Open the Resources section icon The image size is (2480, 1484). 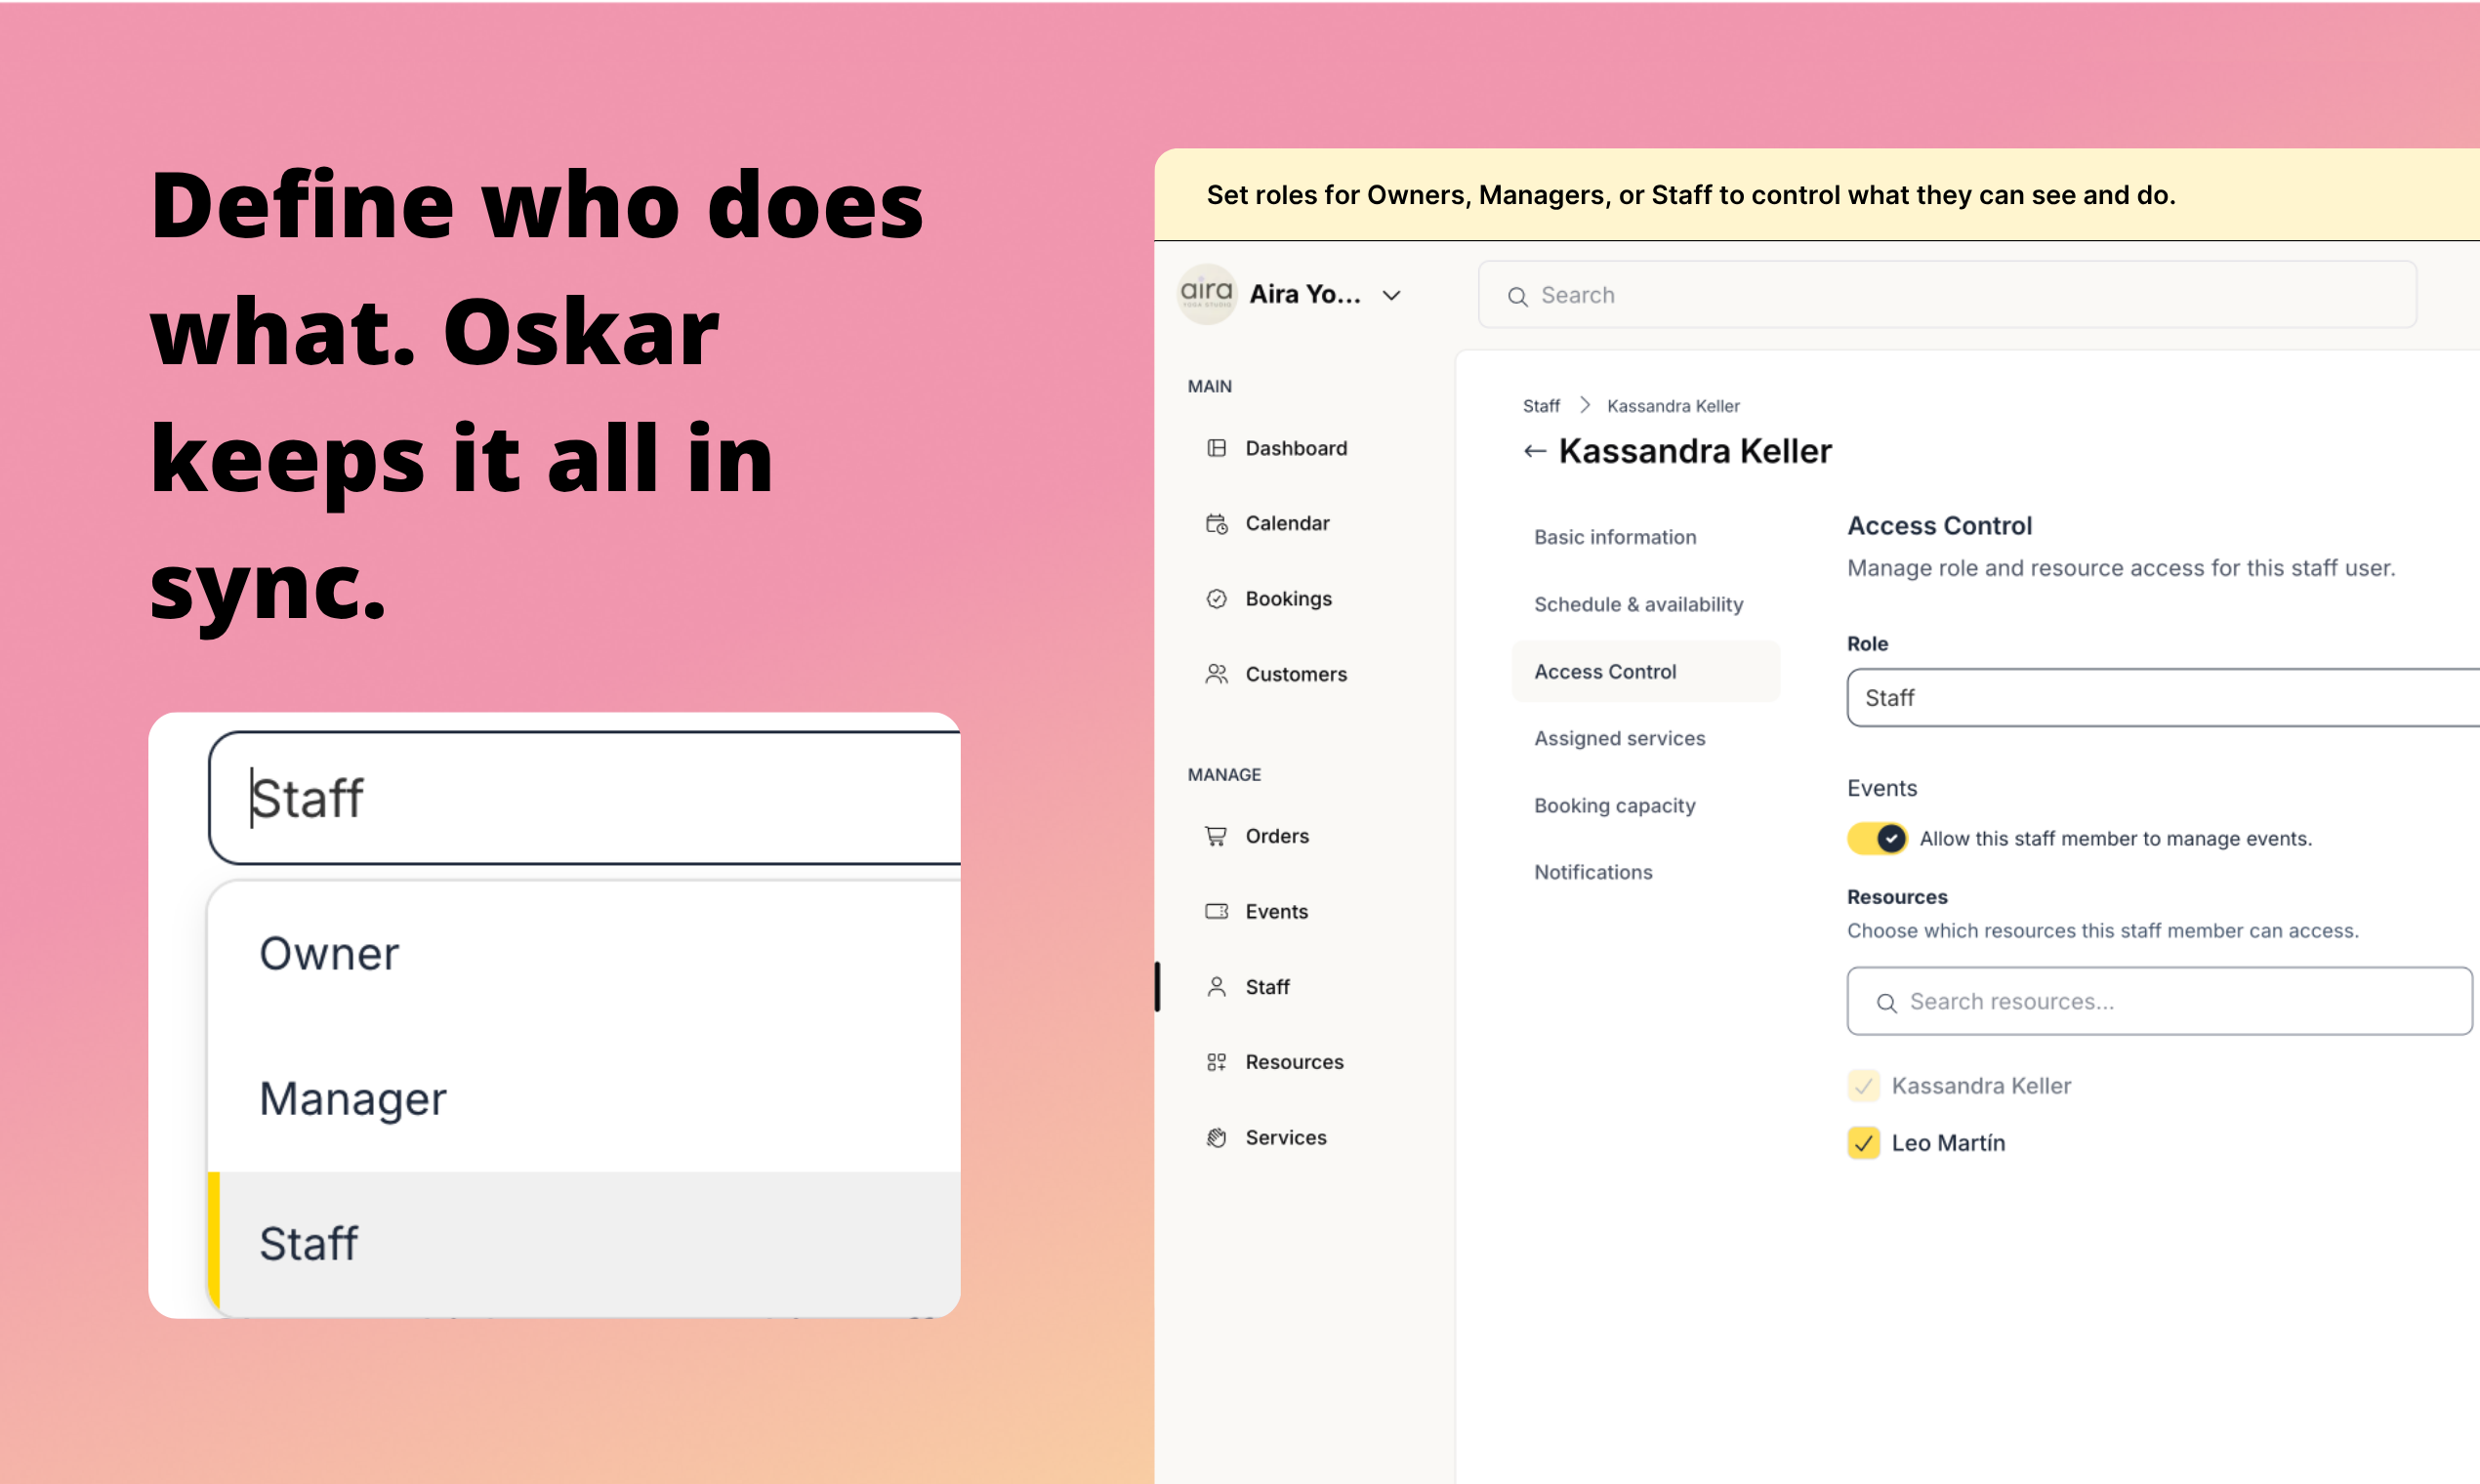(x=1217, y=1062)
